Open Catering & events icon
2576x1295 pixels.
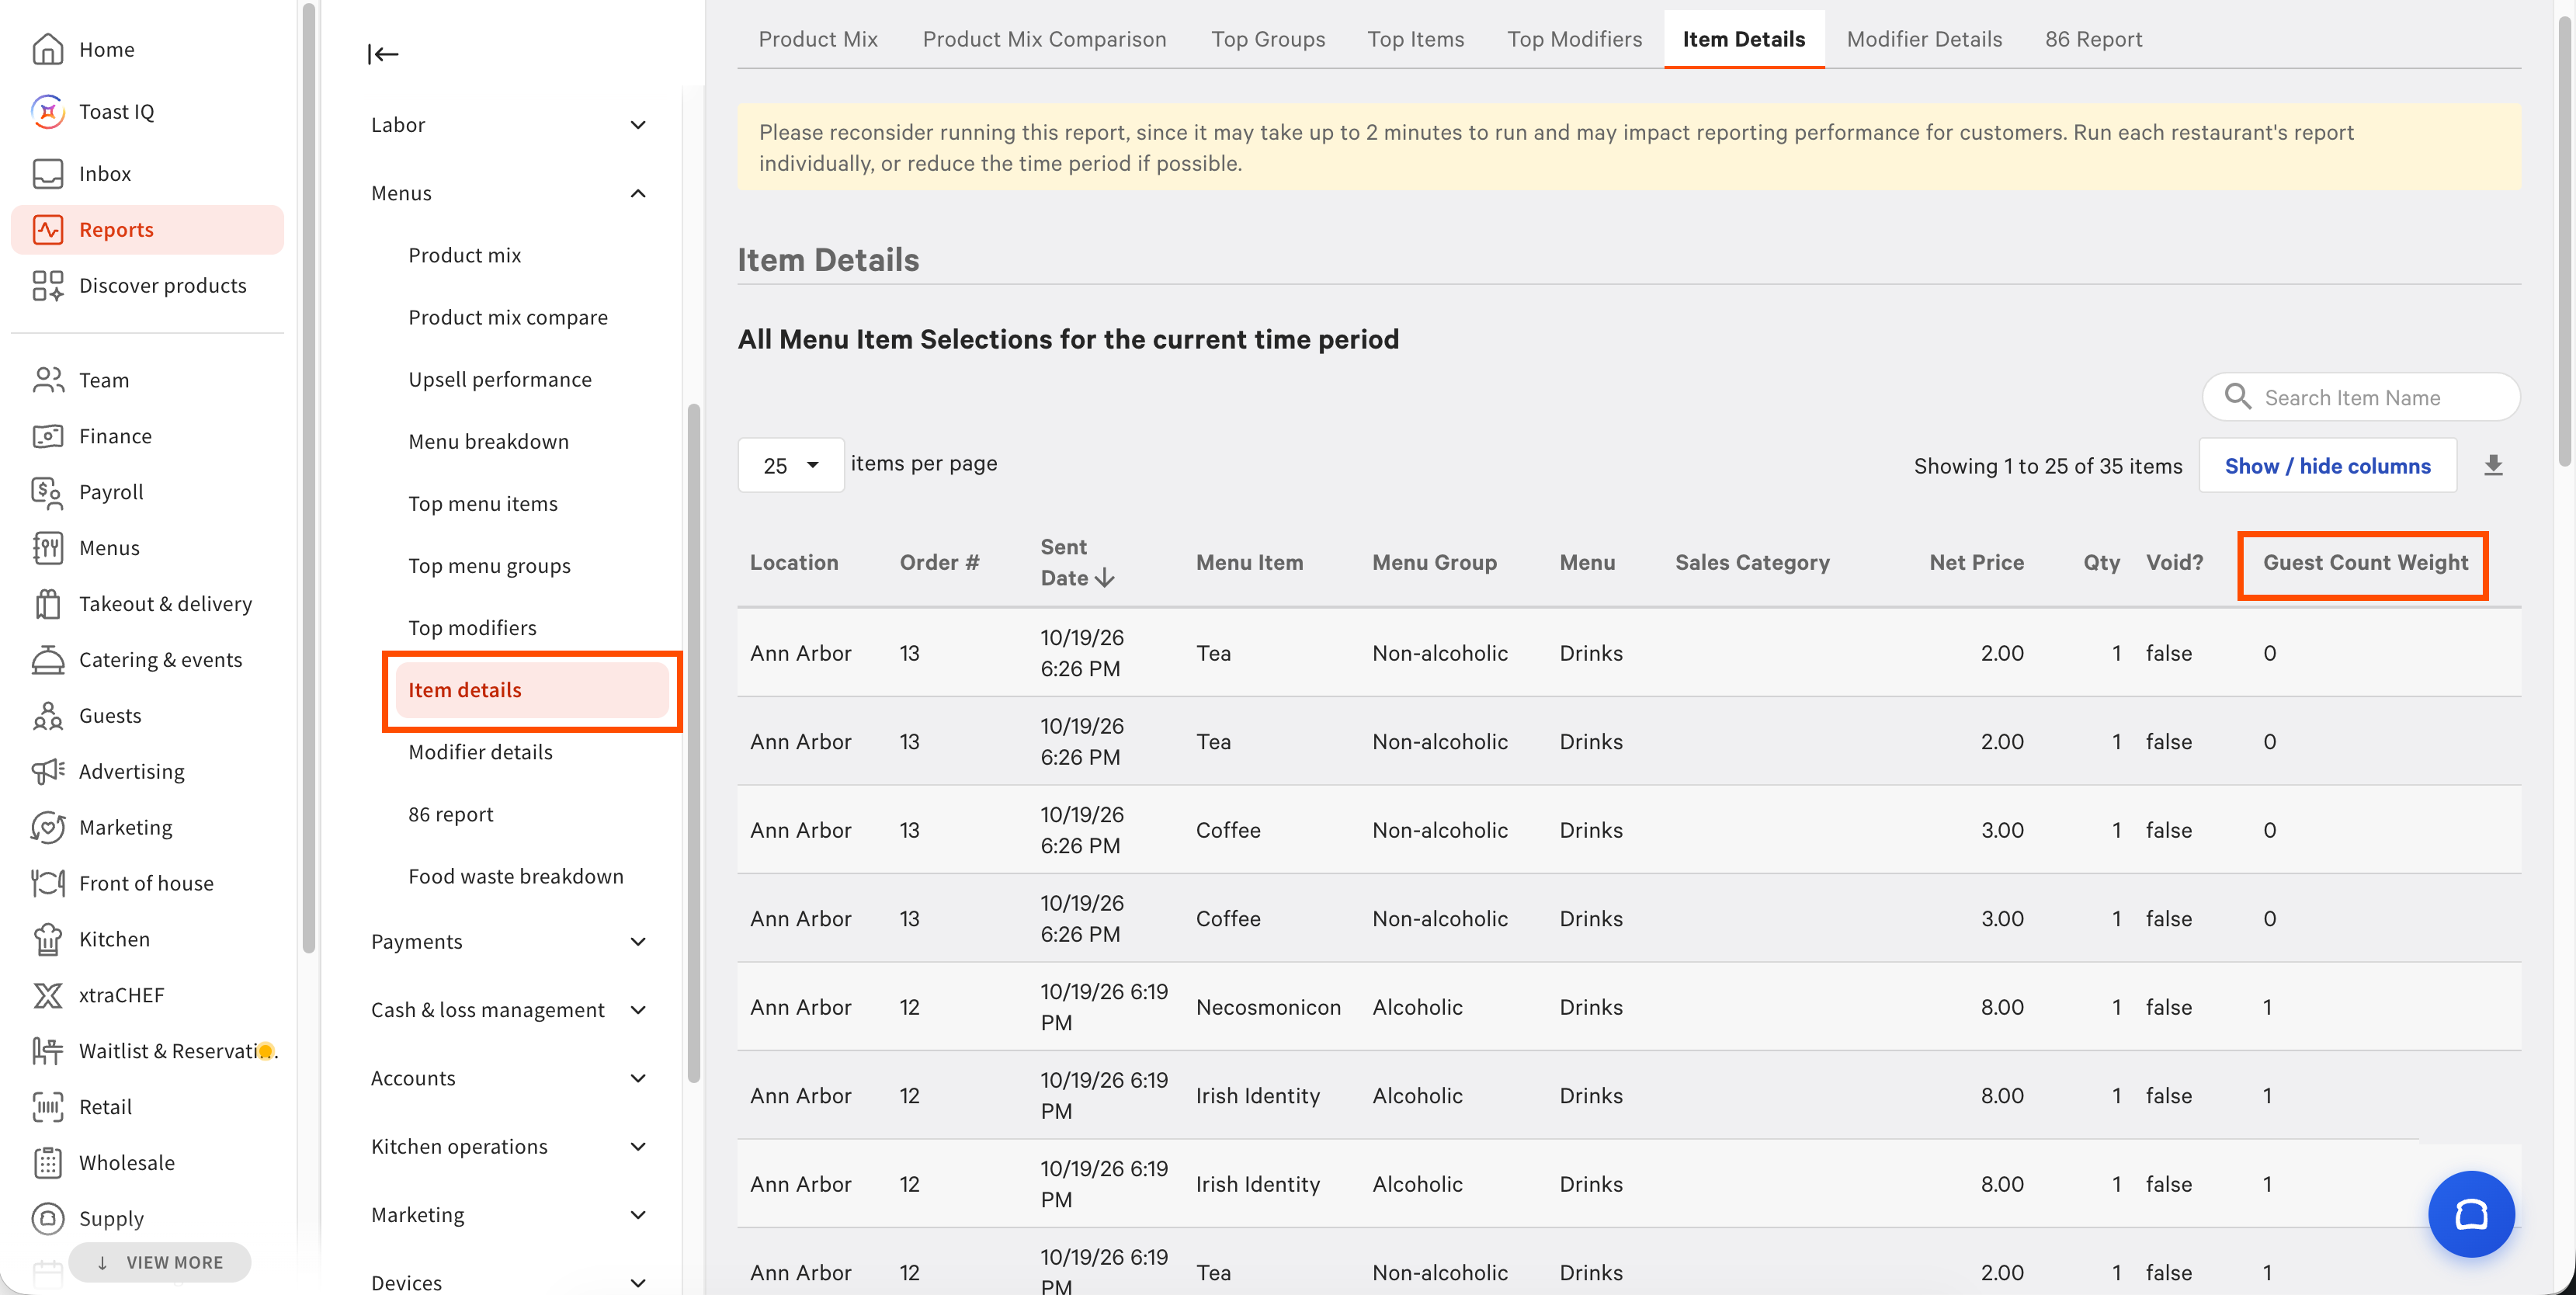[47, 660]
